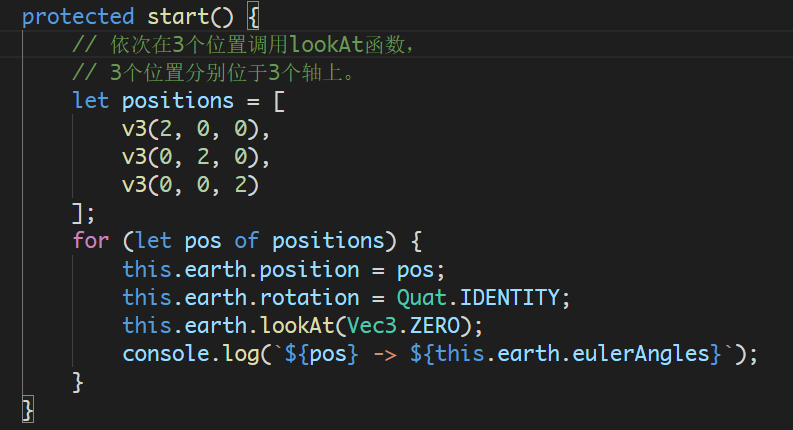The height and width of the screenshot is (430, 793).
Task: Click the for loop's closing brace
Action: [79, 382]
